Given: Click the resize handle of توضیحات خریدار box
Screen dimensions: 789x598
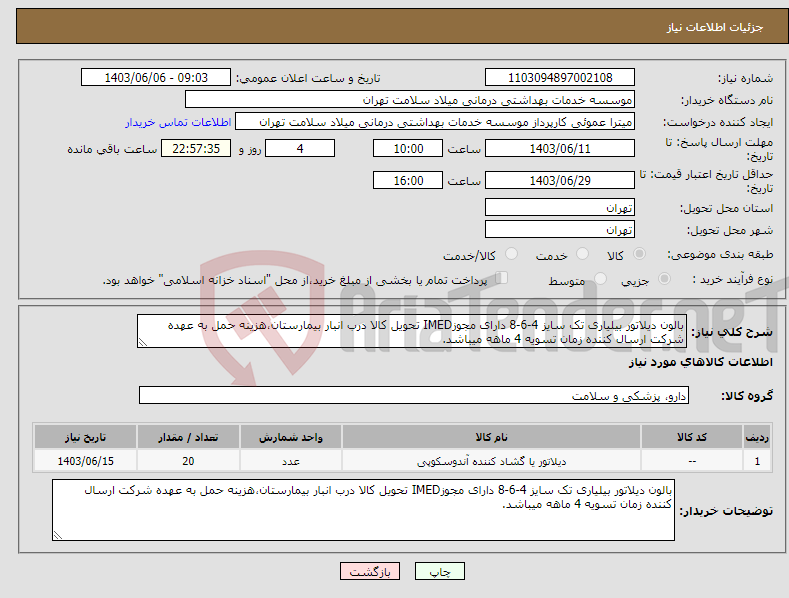Looking at the screenshot, I should click(58, 535).
